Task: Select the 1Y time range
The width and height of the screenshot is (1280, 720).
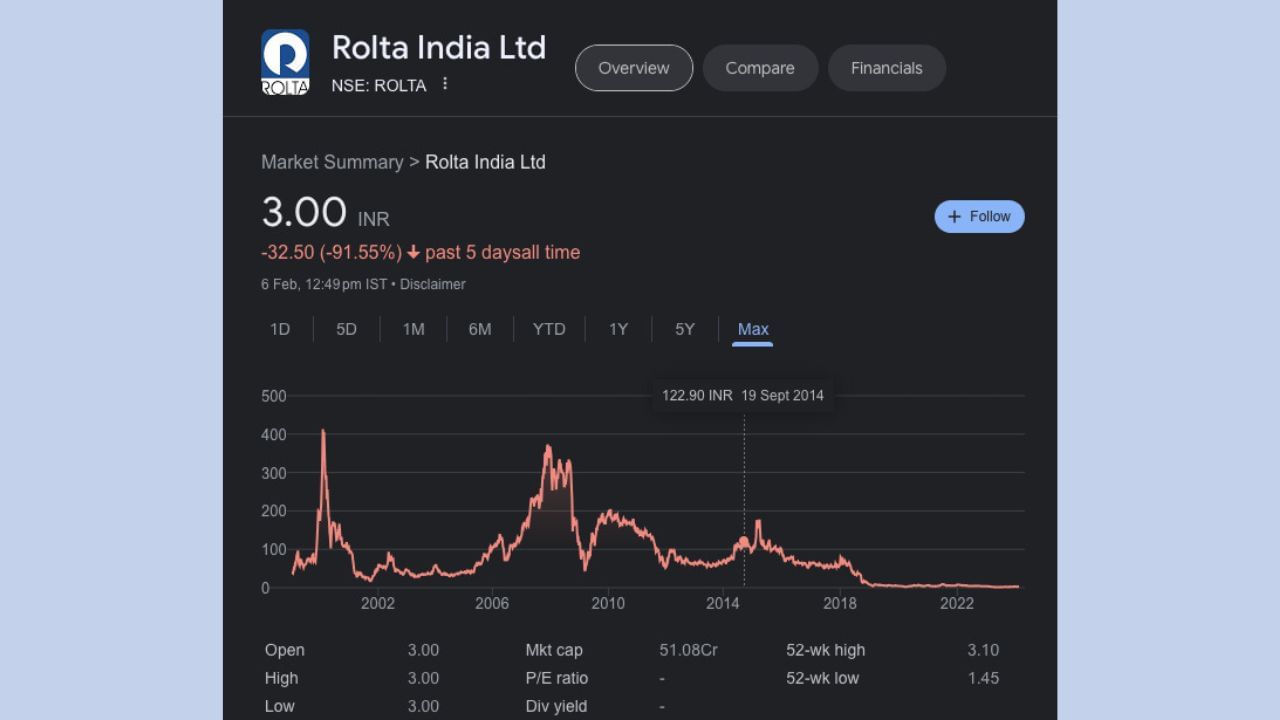Action: [x=618, y=329]
